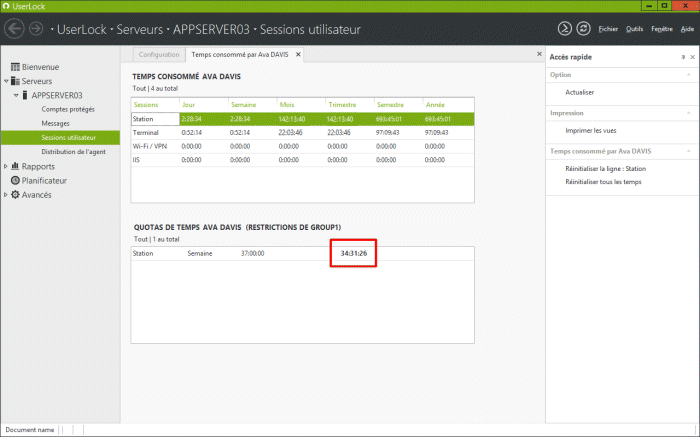700x437 pixels.
Task: Close the document area with the X
Action: [x=539, y=54]
